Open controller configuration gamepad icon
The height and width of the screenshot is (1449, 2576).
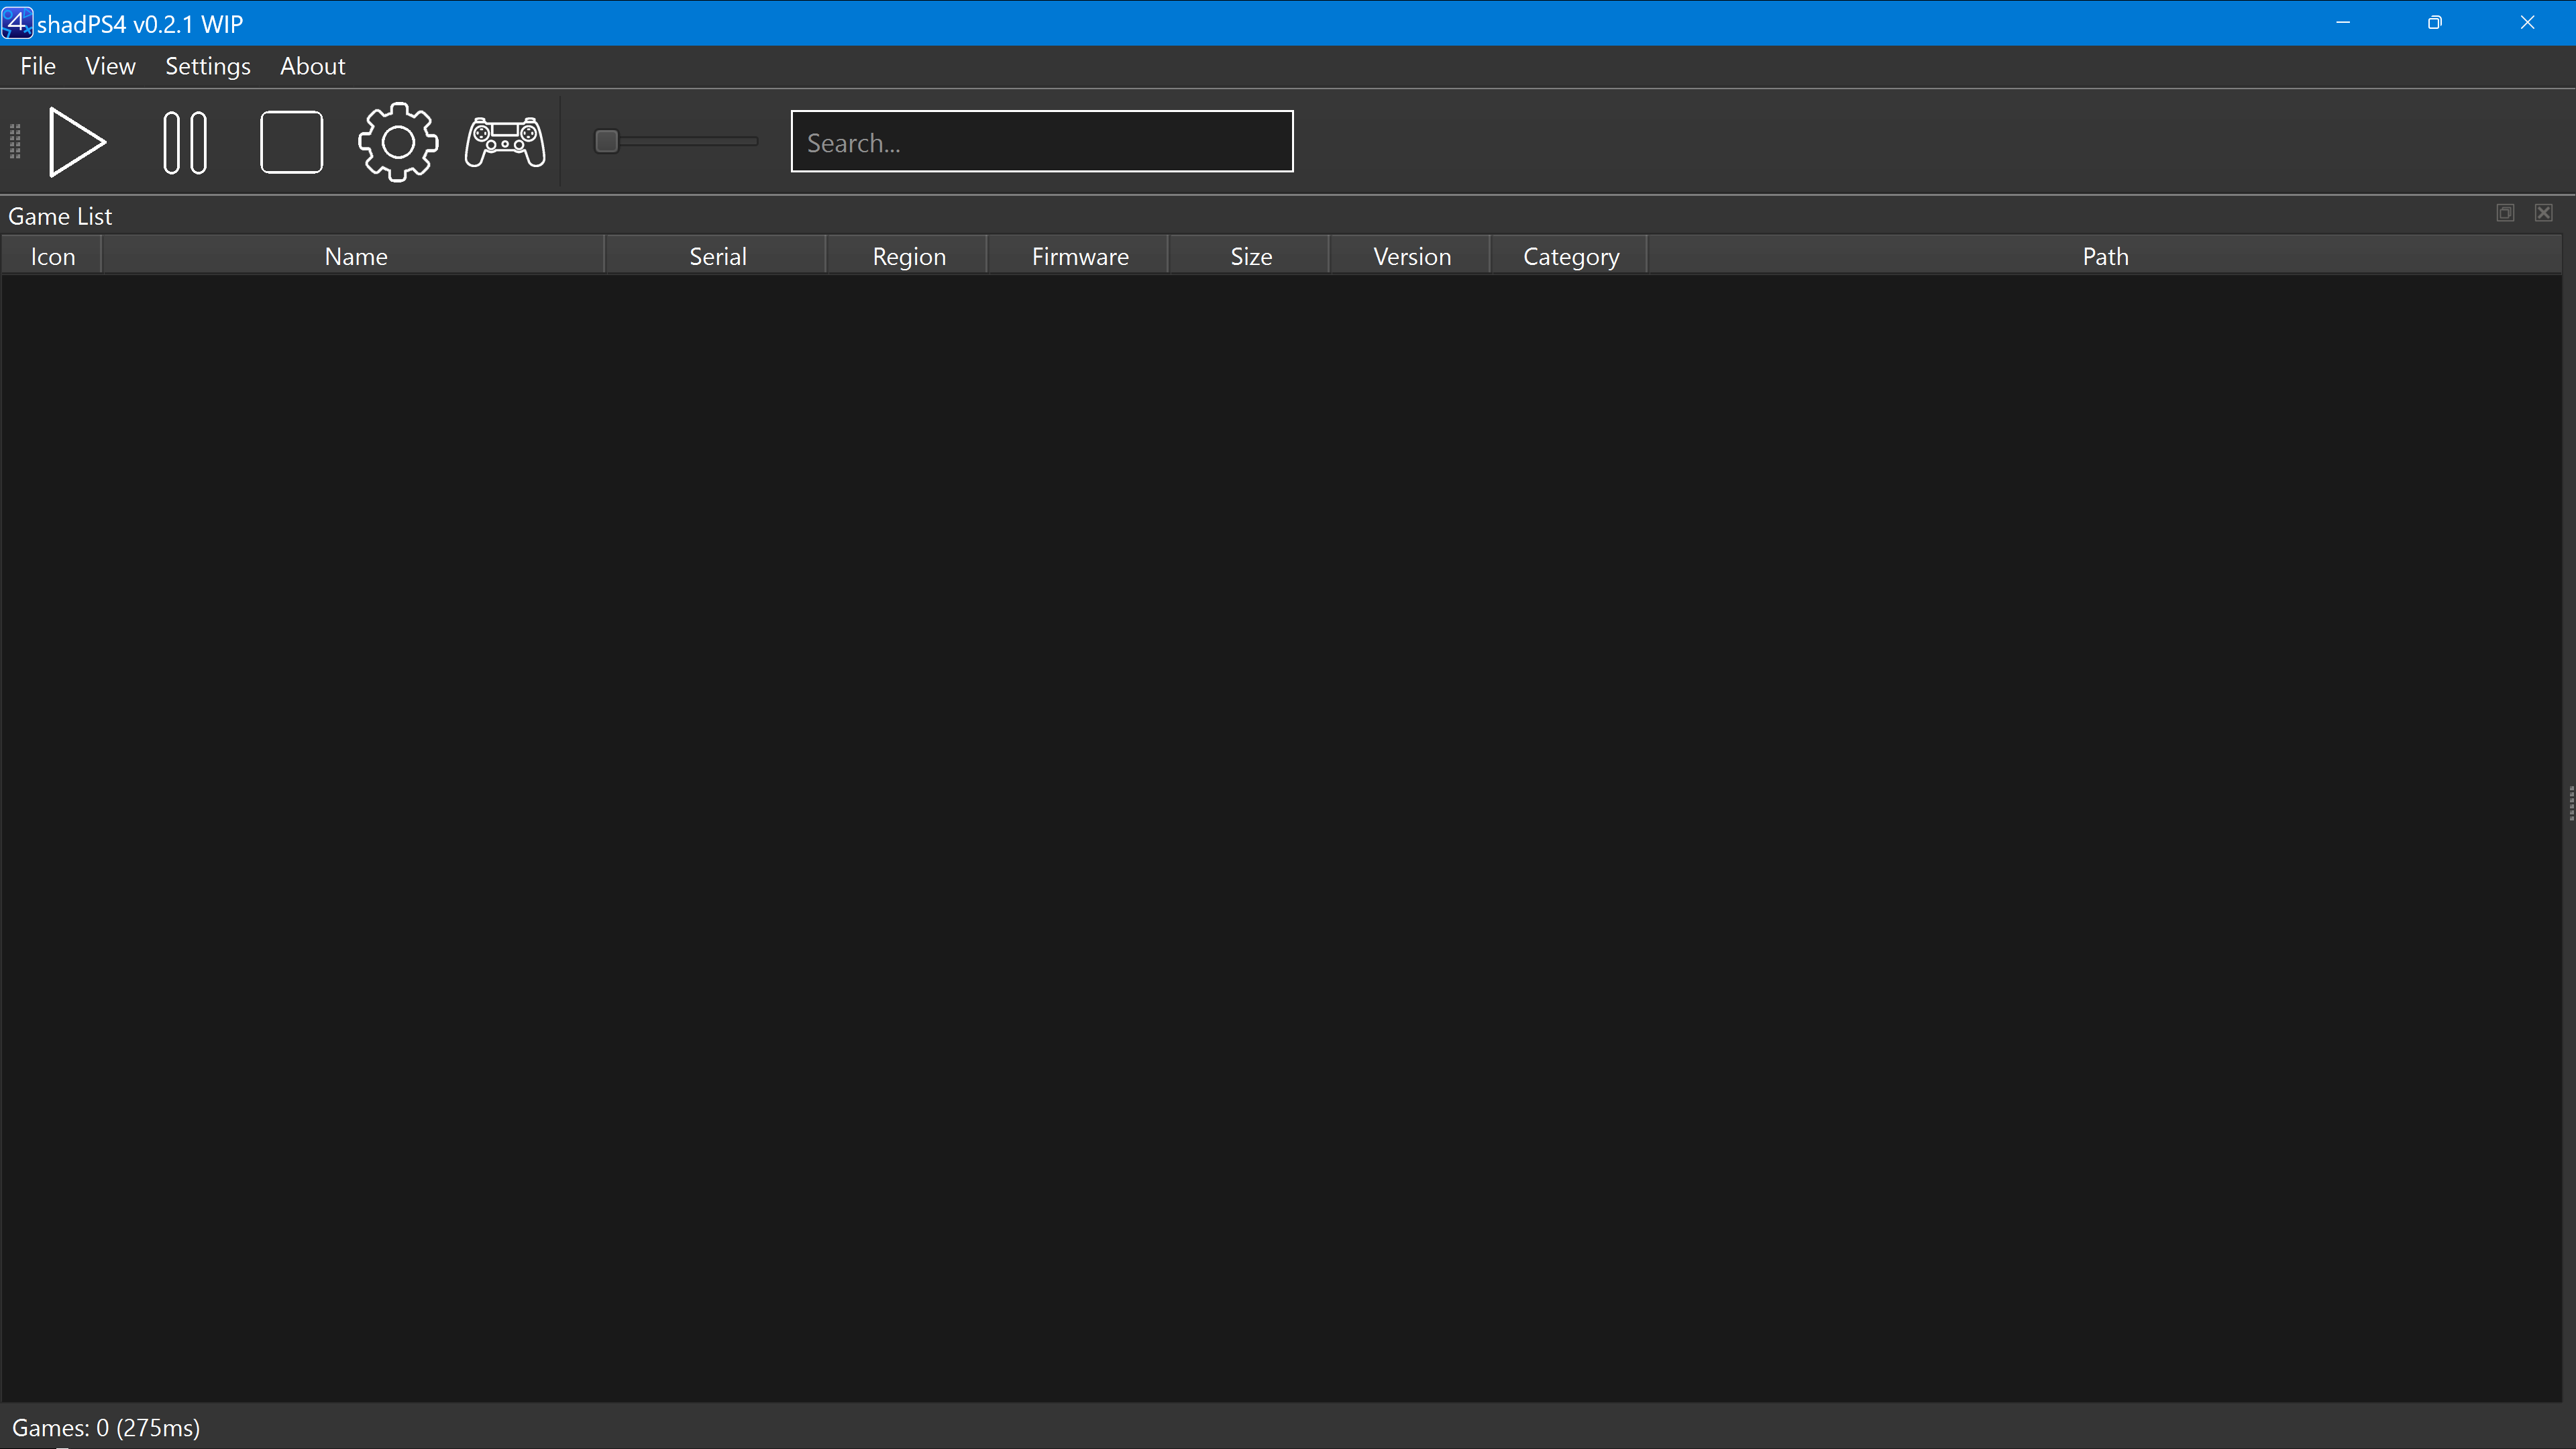tap(505, 142)
